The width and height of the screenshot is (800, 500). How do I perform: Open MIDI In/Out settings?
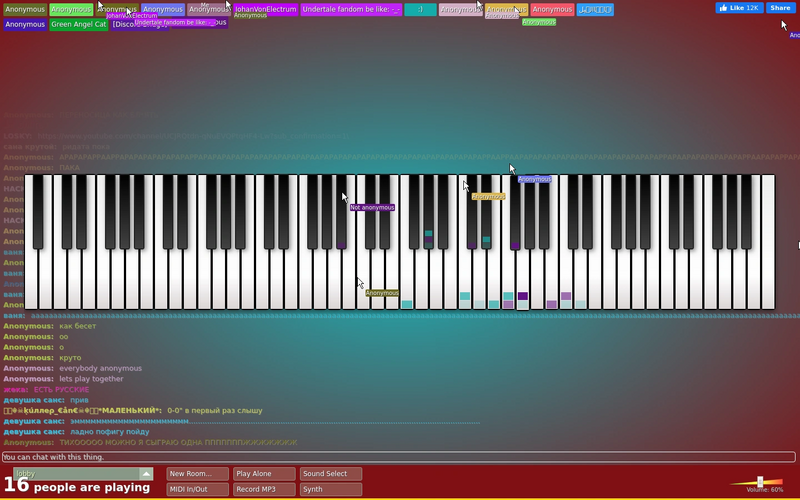(x=197, y=489)
